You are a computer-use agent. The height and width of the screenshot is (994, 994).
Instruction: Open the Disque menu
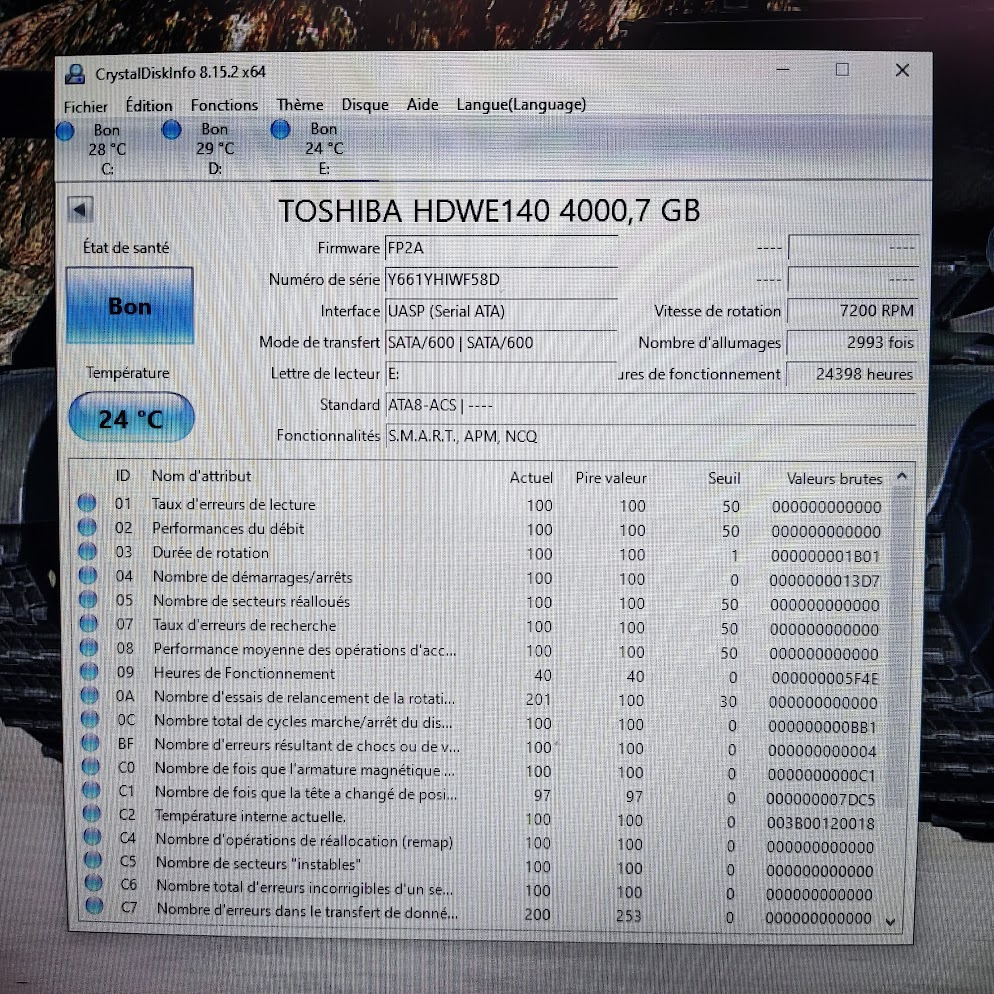click(365, 104)
